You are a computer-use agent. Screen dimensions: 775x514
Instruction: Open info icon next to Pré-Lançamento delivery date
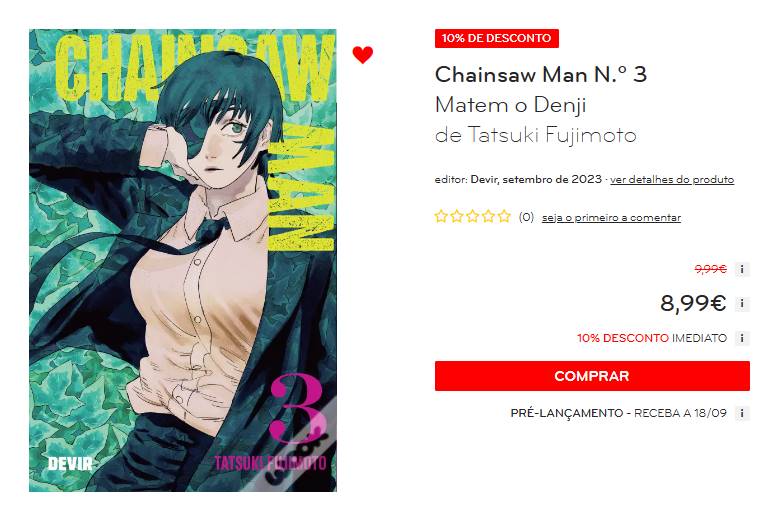pos(742,413)
